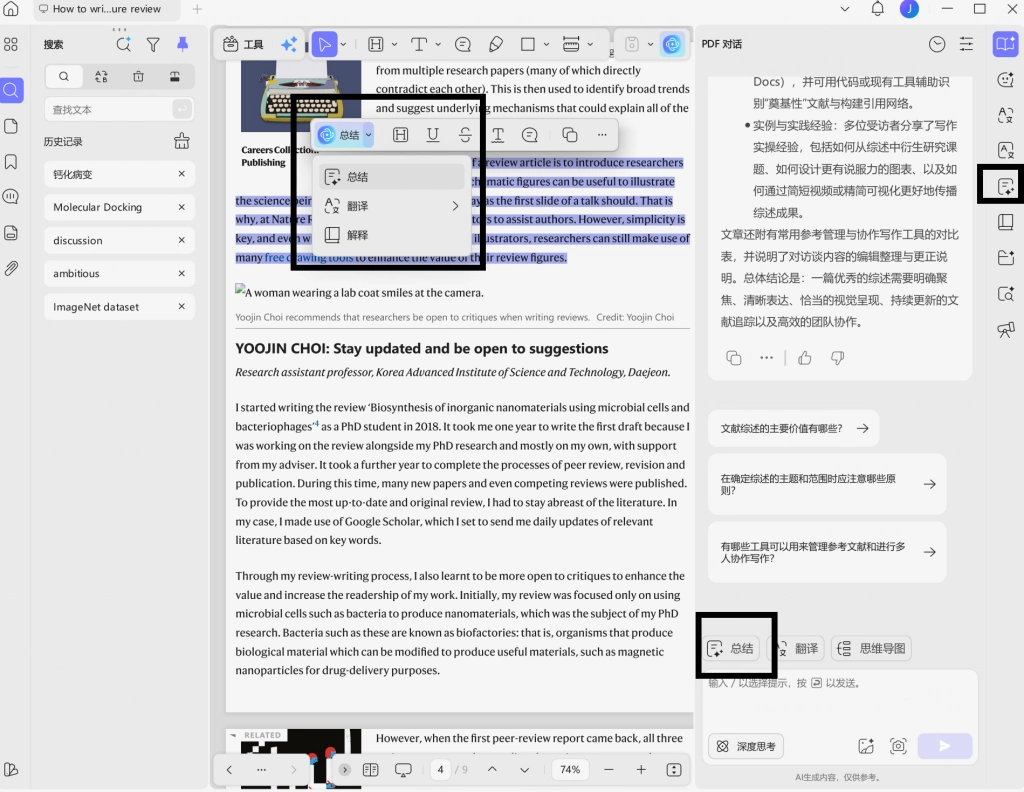The image size is (1024, 792).
Task: Click the zoom in plus button
Action: click(641, 770)
